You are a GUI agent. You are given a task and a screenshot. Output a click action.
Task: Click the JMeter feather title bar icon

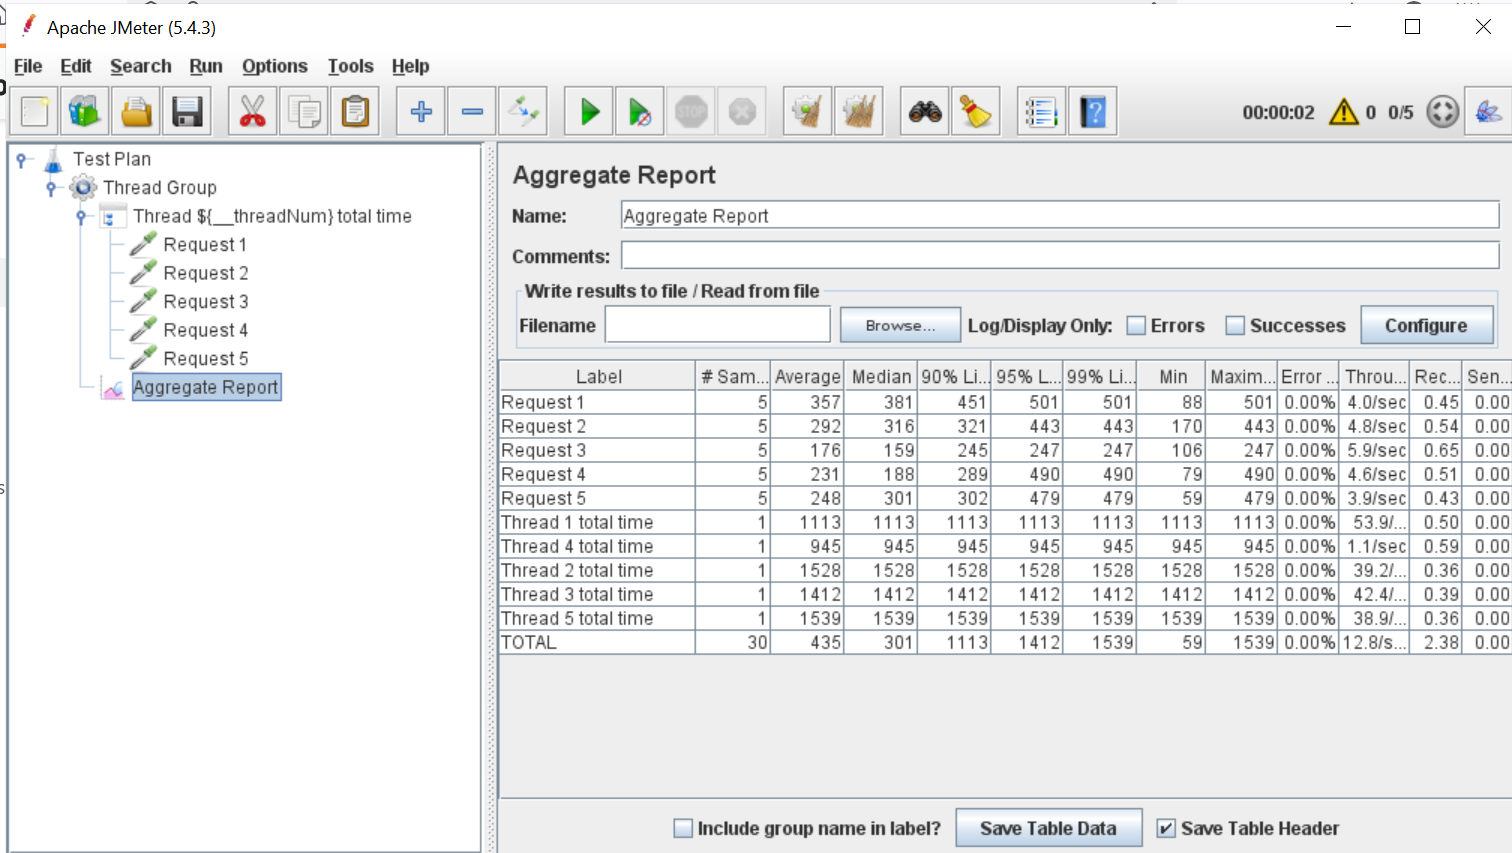tap(29, 26)
